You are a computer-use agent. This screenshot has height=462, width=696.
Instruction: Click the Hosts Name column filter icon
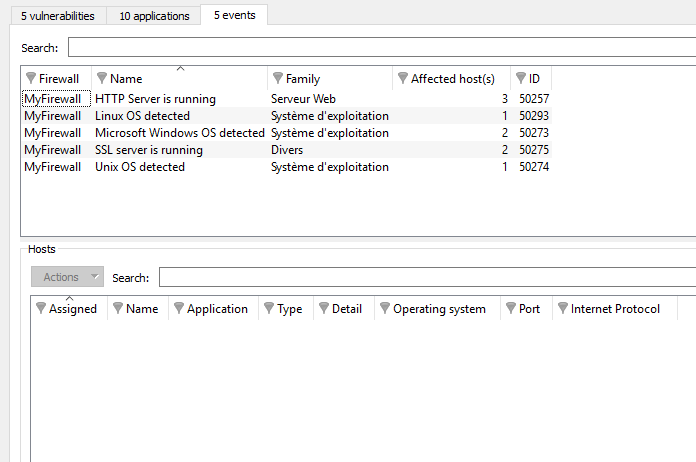tap(118, 308)
